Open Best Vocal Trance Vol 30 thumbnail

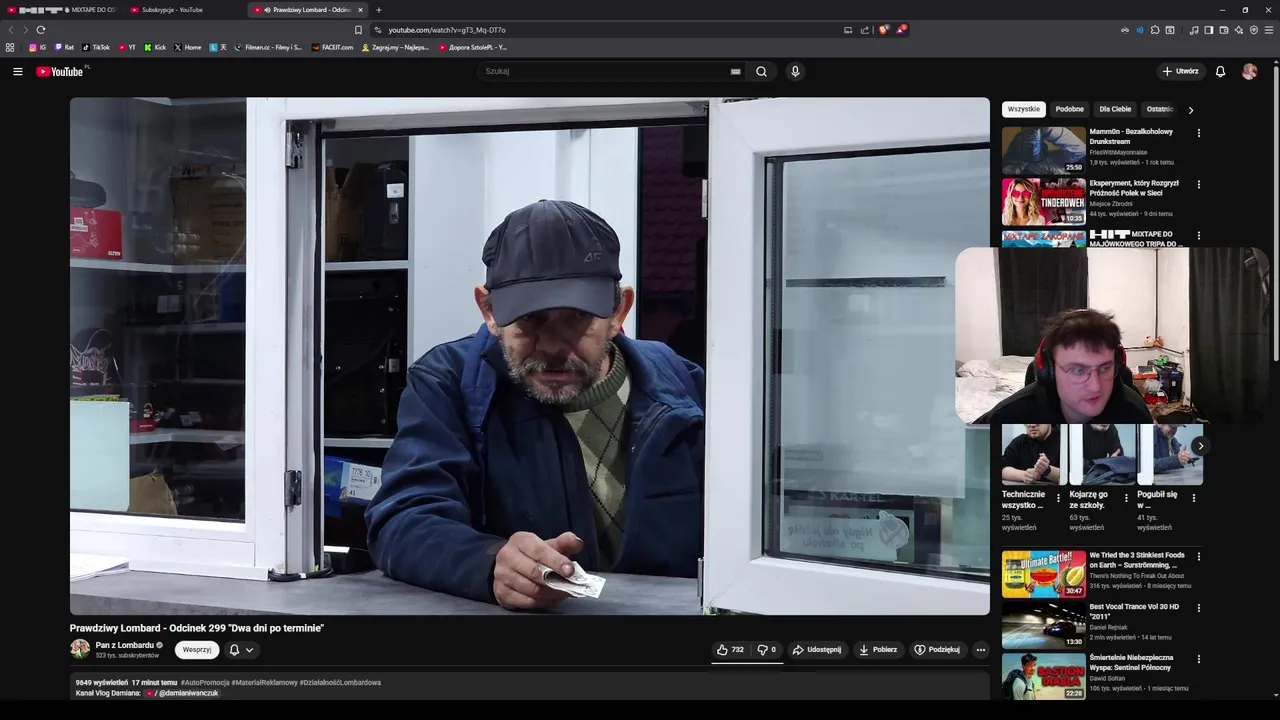(x=1044, y=625)
